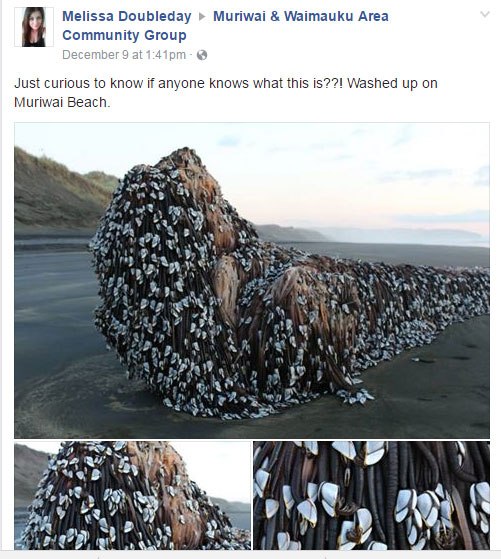Screen dimensions: 501x559
Task: Open the December 9 at 1:41pm timestamp
Action: click(124, 55)
